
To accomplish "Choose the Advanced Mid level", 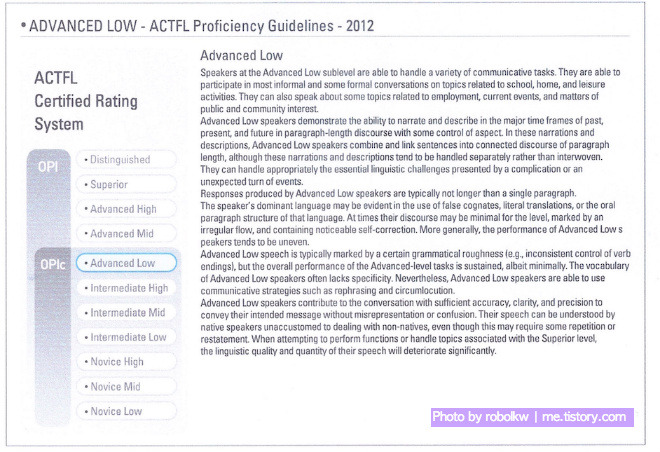I will pyautogui.click(x=126, y=234).
